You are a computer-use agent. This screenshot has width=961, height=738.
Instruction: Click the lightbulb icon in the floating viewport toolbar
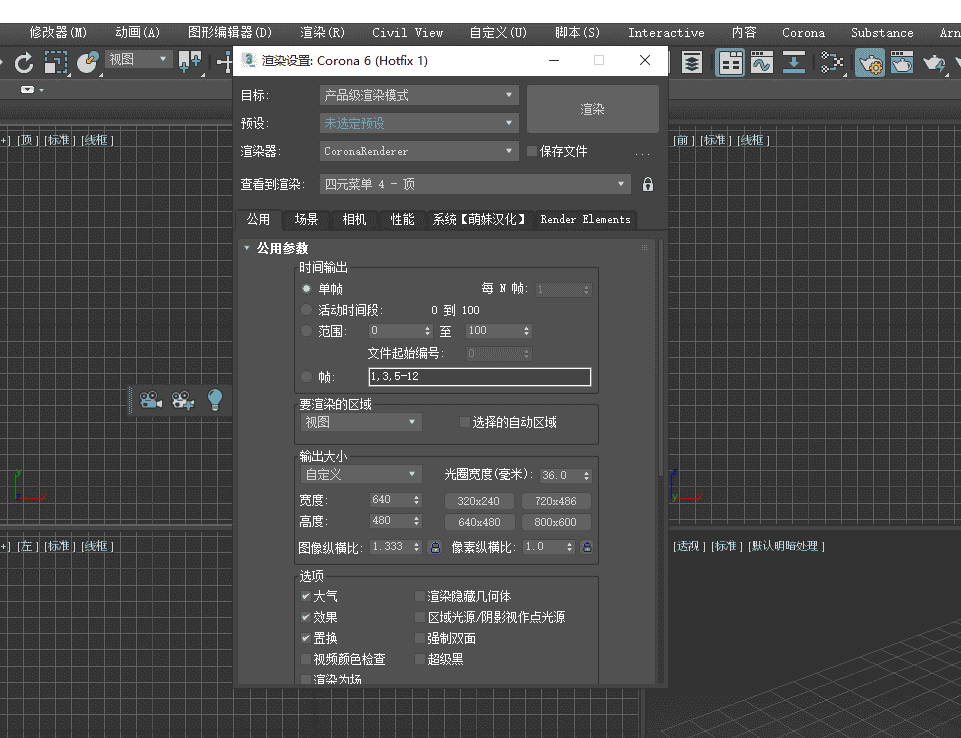215,400
